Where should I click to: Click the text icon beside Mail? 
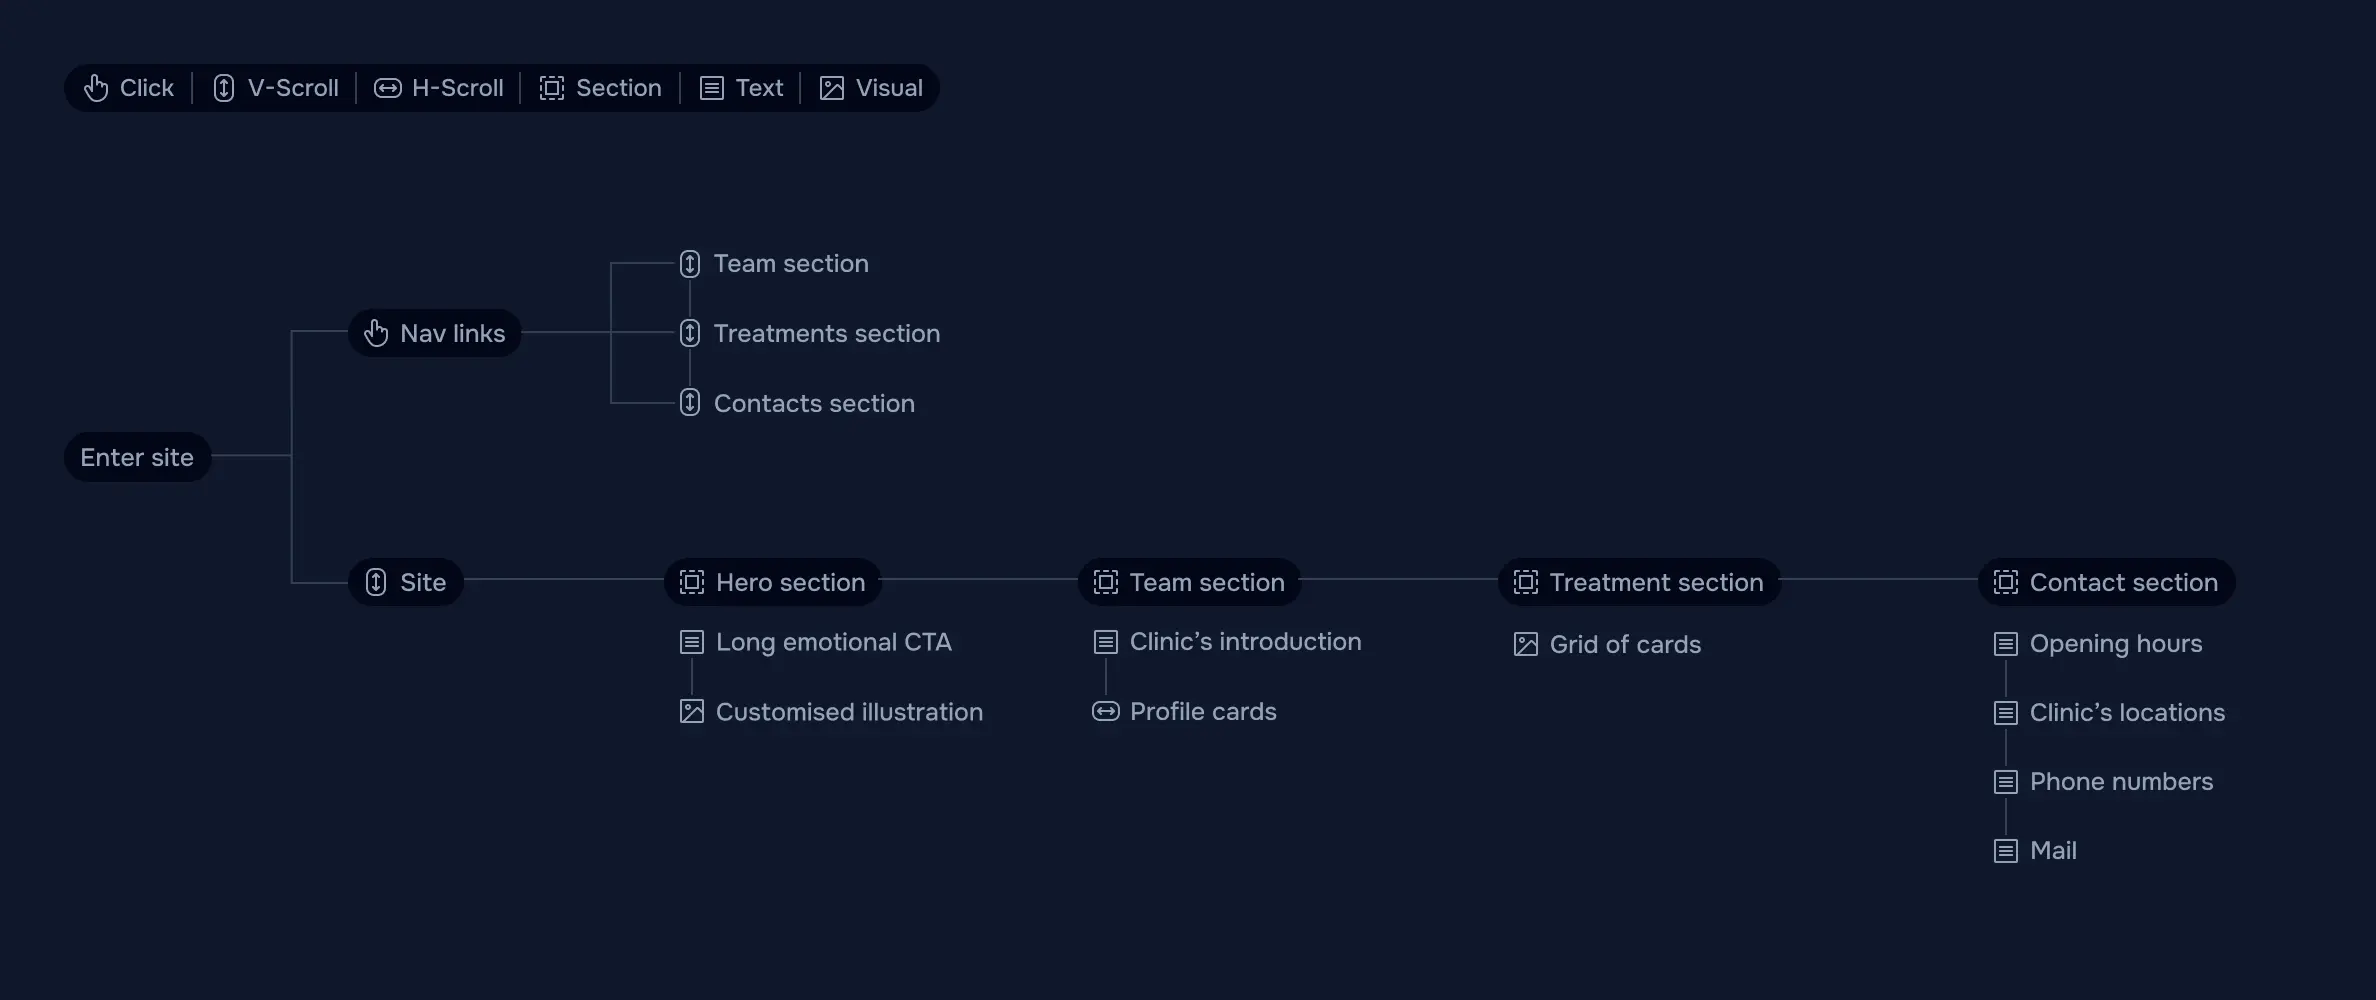click(2006, 851)
